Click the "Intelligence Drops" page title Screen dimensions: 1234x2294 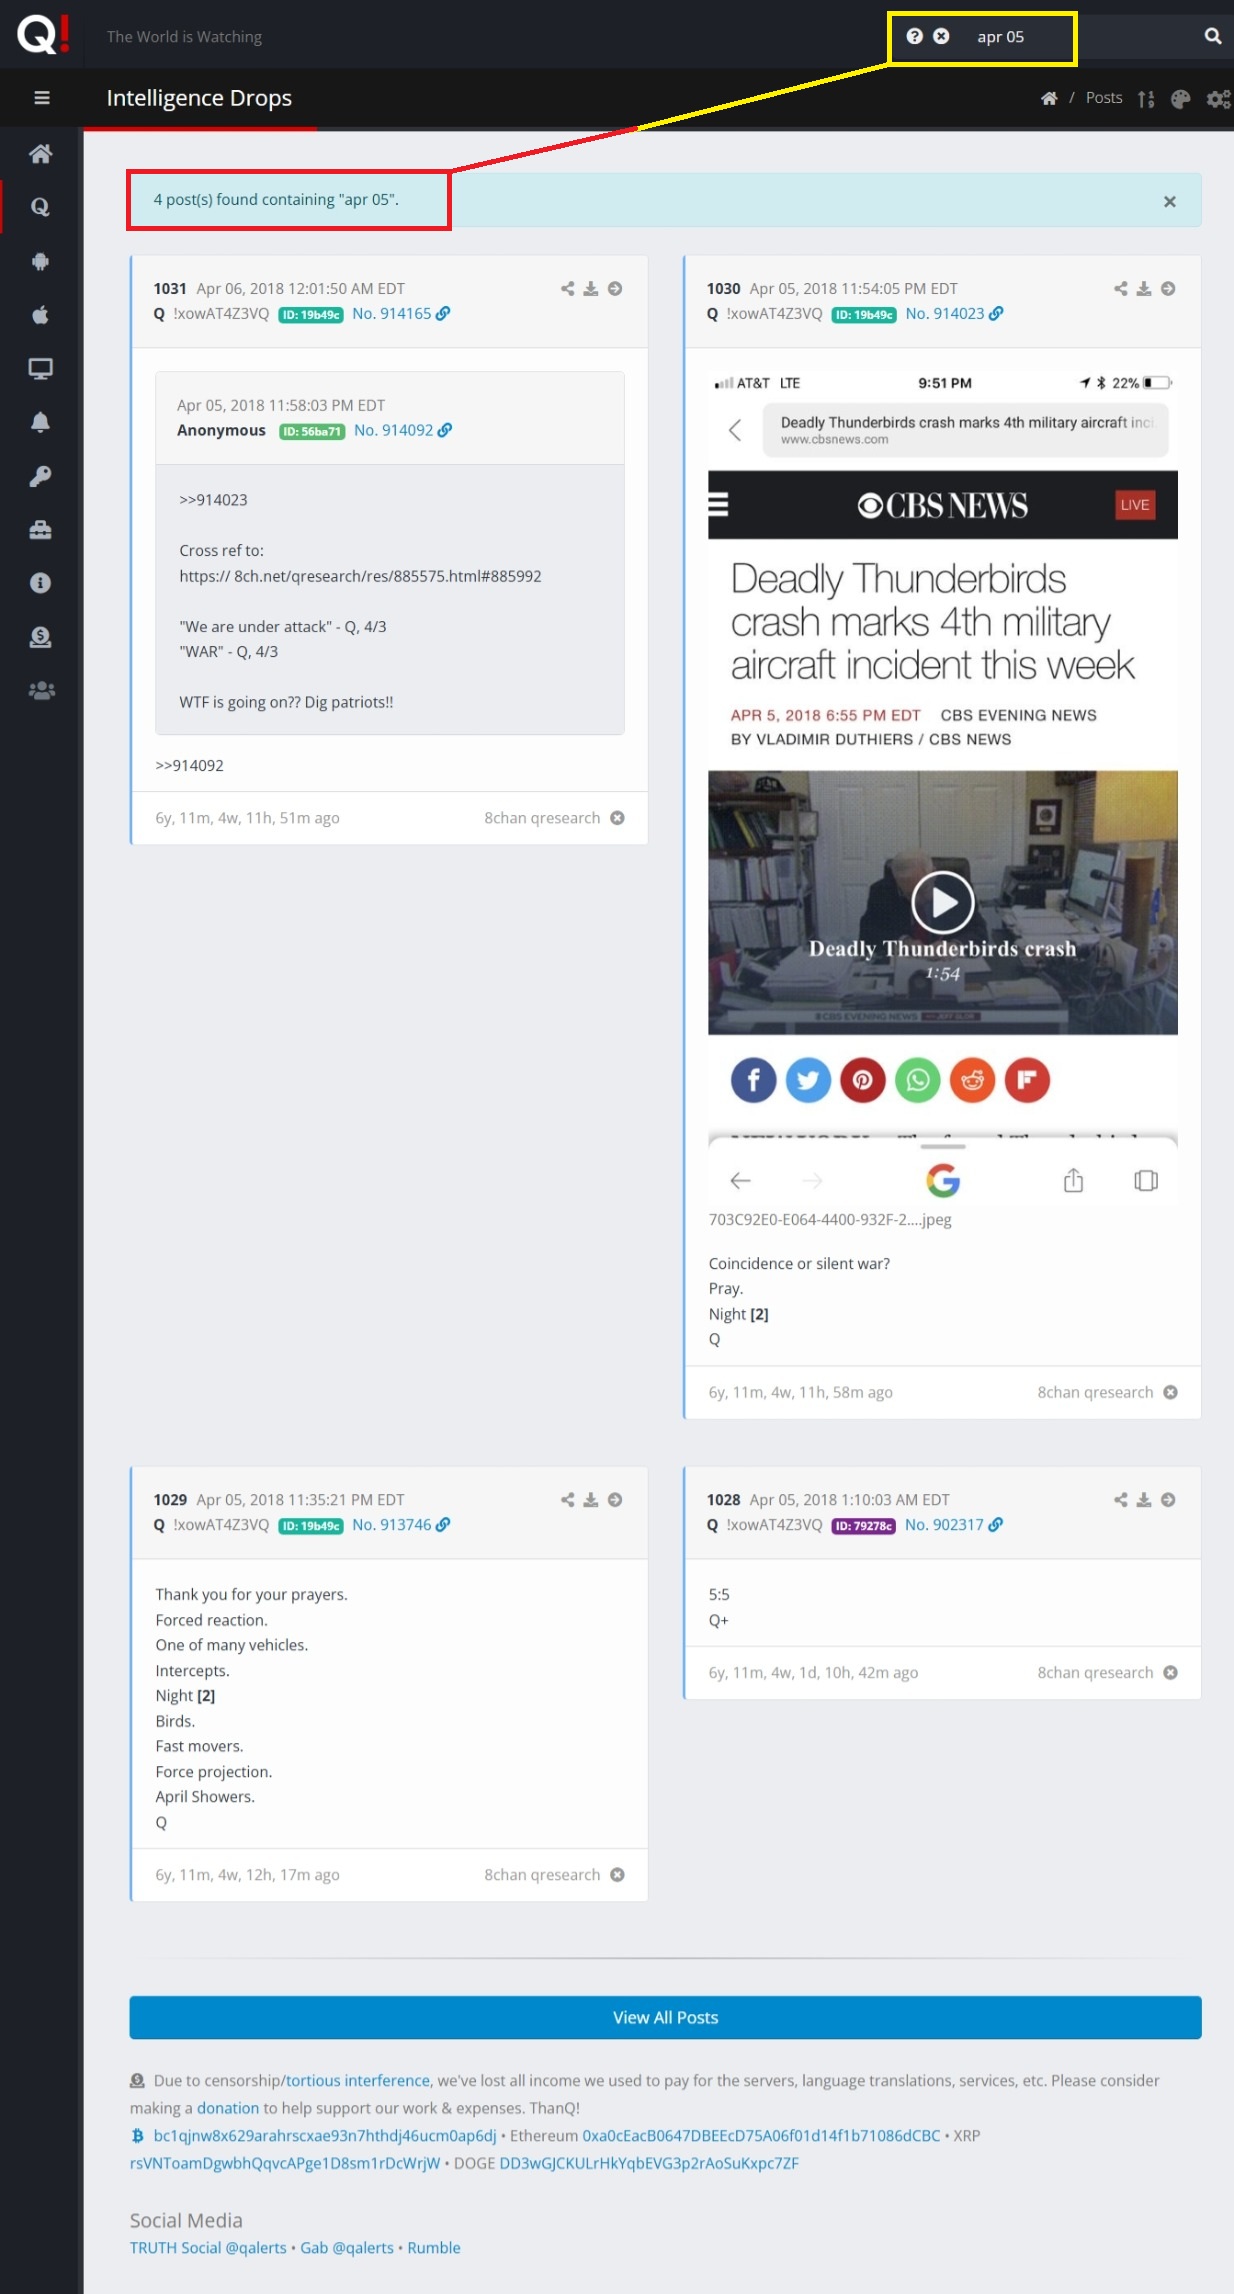coord(199,98)
